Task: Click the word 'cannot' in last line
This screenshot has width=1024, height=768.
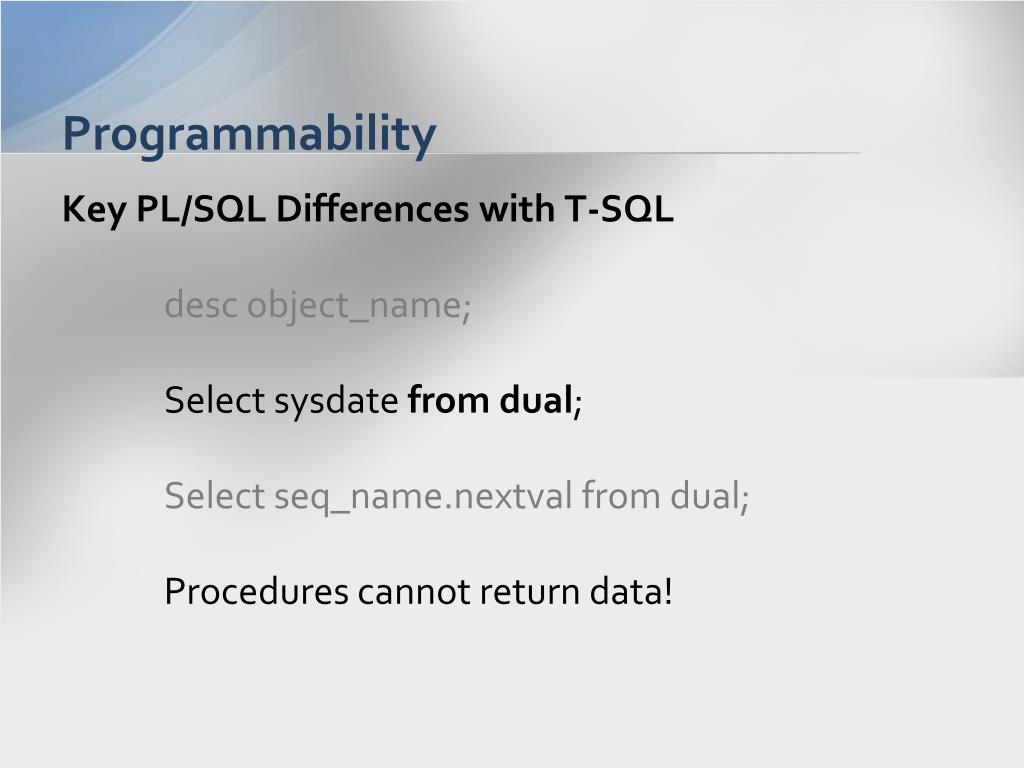Action: coord(414,592)
